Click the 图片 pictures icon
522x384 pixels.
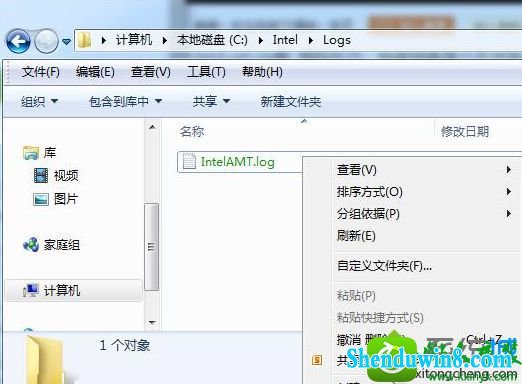(41, 199)
